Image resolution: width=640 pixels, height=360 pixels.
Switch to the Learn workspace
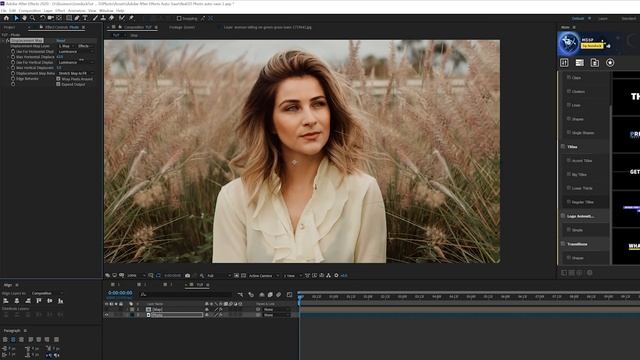pyautogui.click(x=602, y=18)
